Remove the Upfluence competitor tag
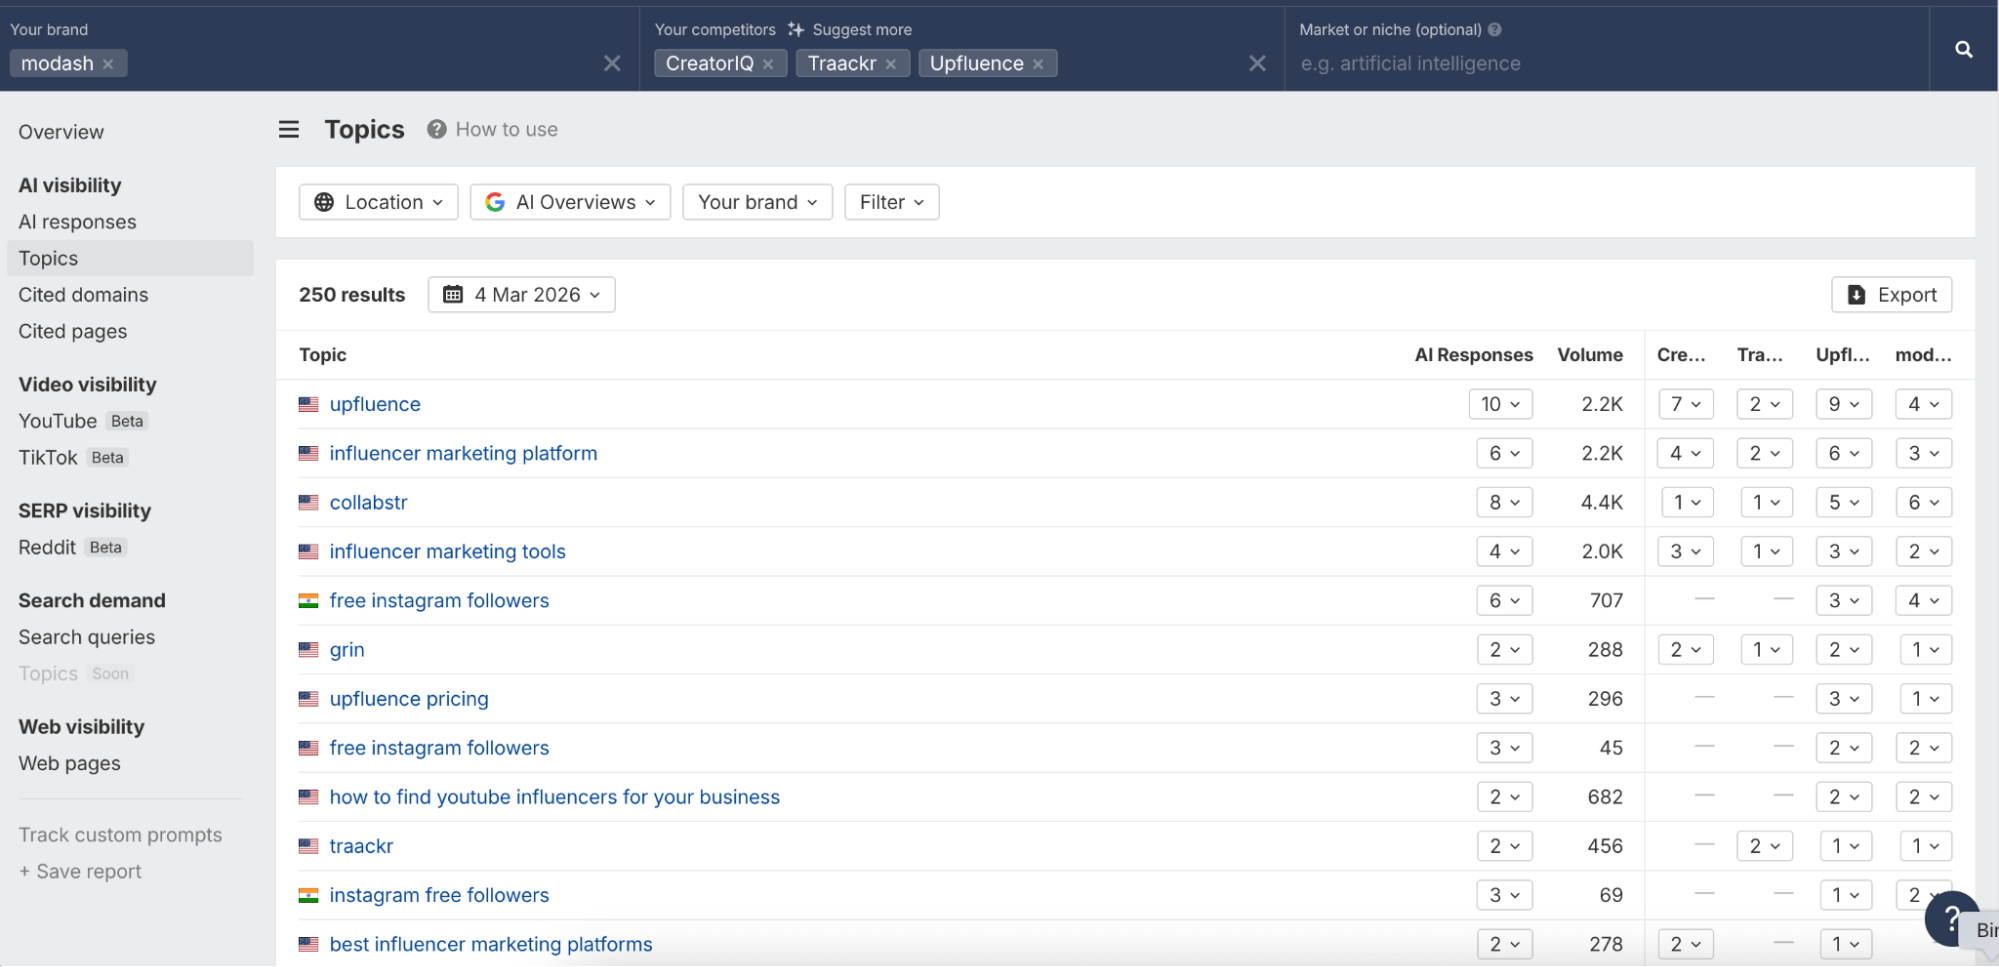The width and height of the screenshot is (1999, 967). tap(1038, 64)
